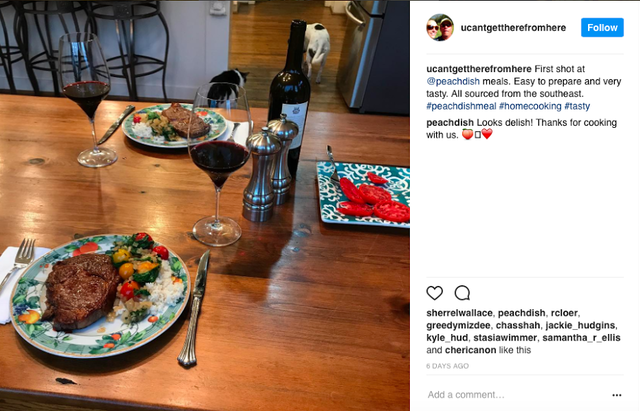Screen dimensions: 640x411
Task: Click the Add a comment field
Action: tap(516, 395)
